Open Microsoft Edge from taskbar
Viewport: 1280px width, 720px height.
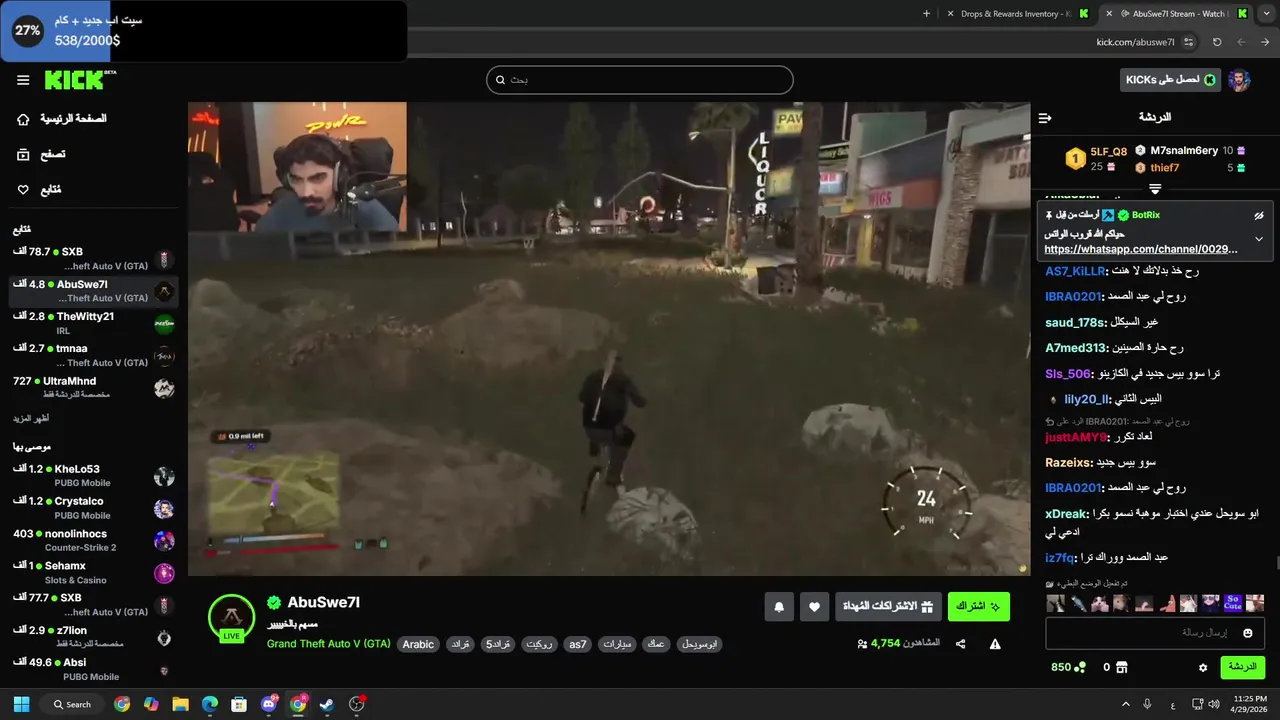tap(210, 704)
